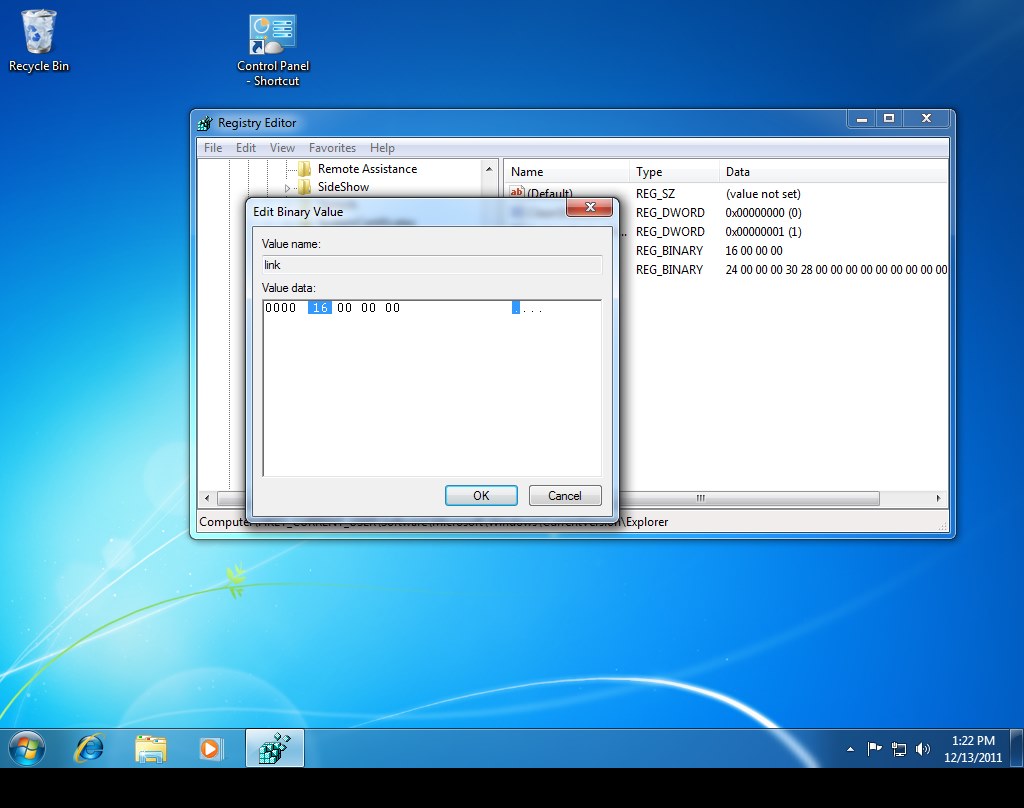This screenshot has width=1024, height=808.
Task: Open the Windows Start orb
Action: click(x=27, y=748)
